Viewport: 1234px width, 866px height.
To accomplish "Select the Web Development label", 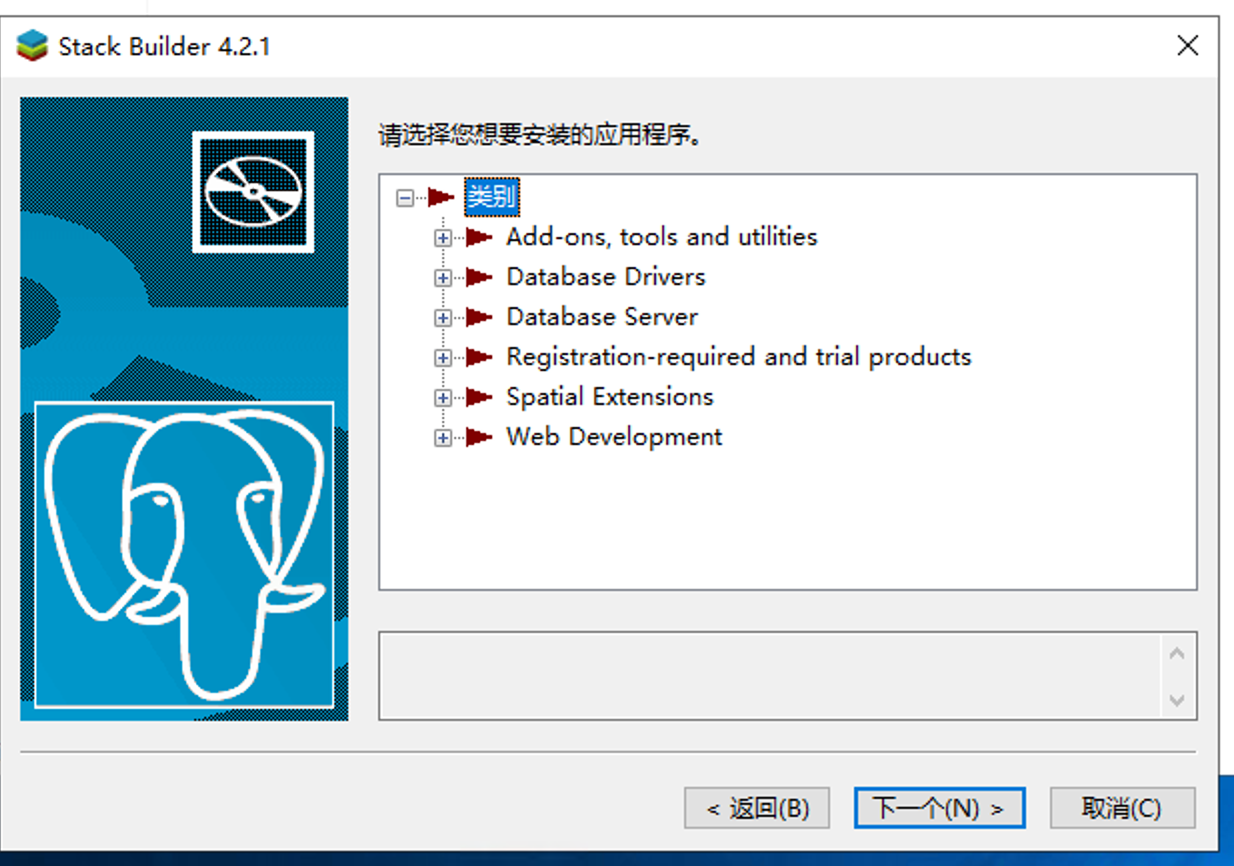I will pos(614,437).
